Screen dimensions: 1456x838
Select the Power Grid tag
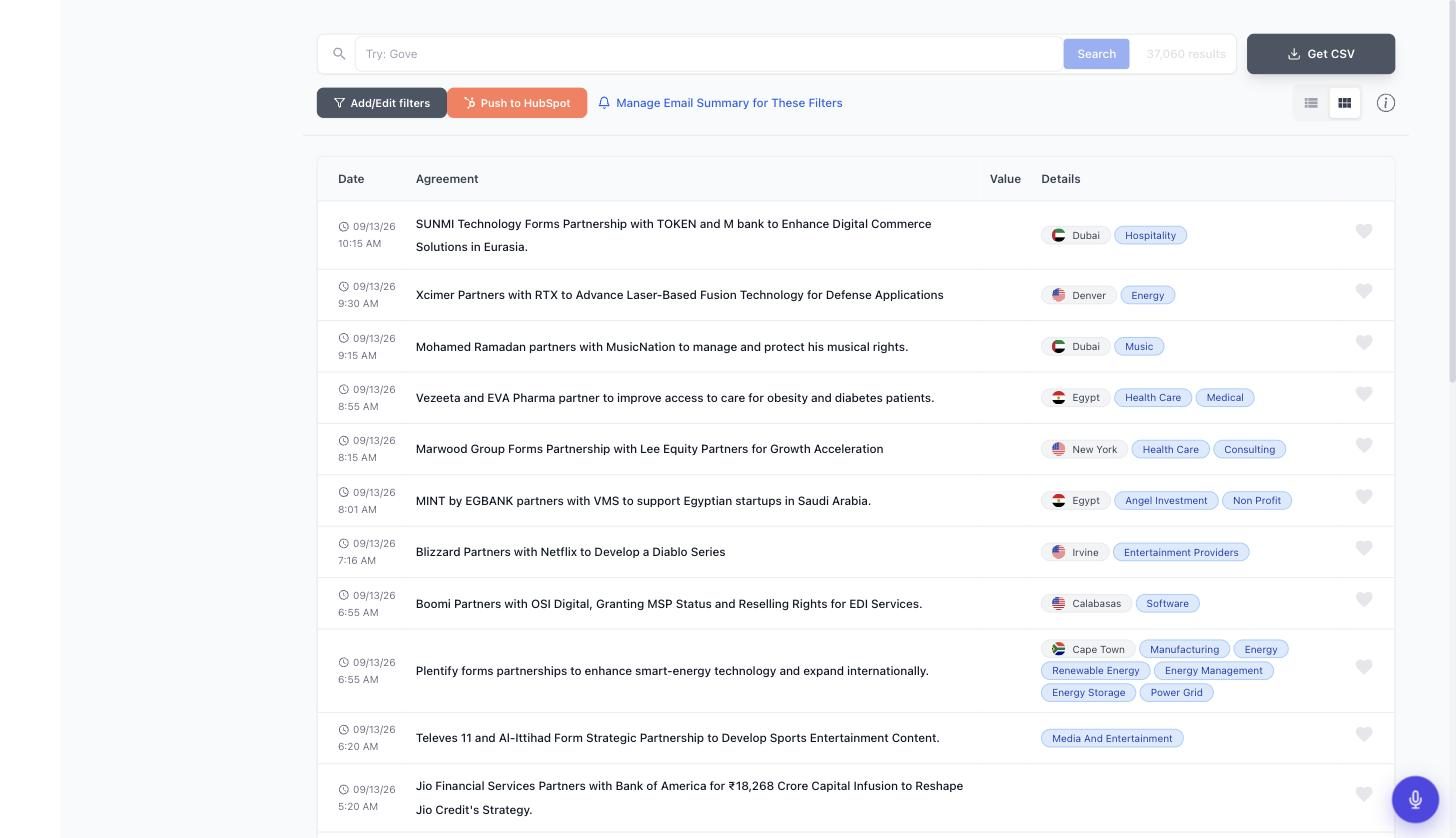point(1177,693)
